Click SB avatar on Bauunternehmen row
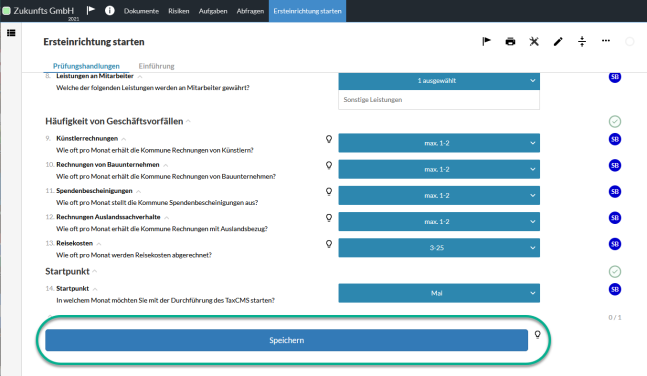 [615, 166]
